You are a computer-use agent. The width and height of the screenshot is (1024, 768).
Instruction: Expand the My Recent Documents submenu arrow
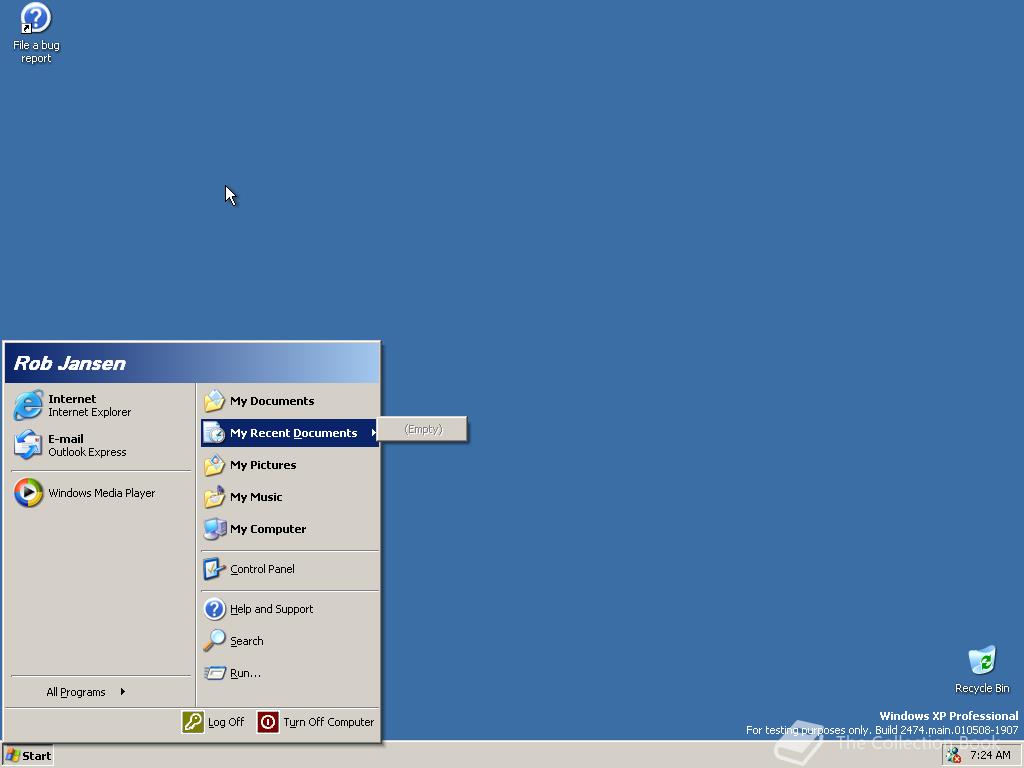coord(374,432)
